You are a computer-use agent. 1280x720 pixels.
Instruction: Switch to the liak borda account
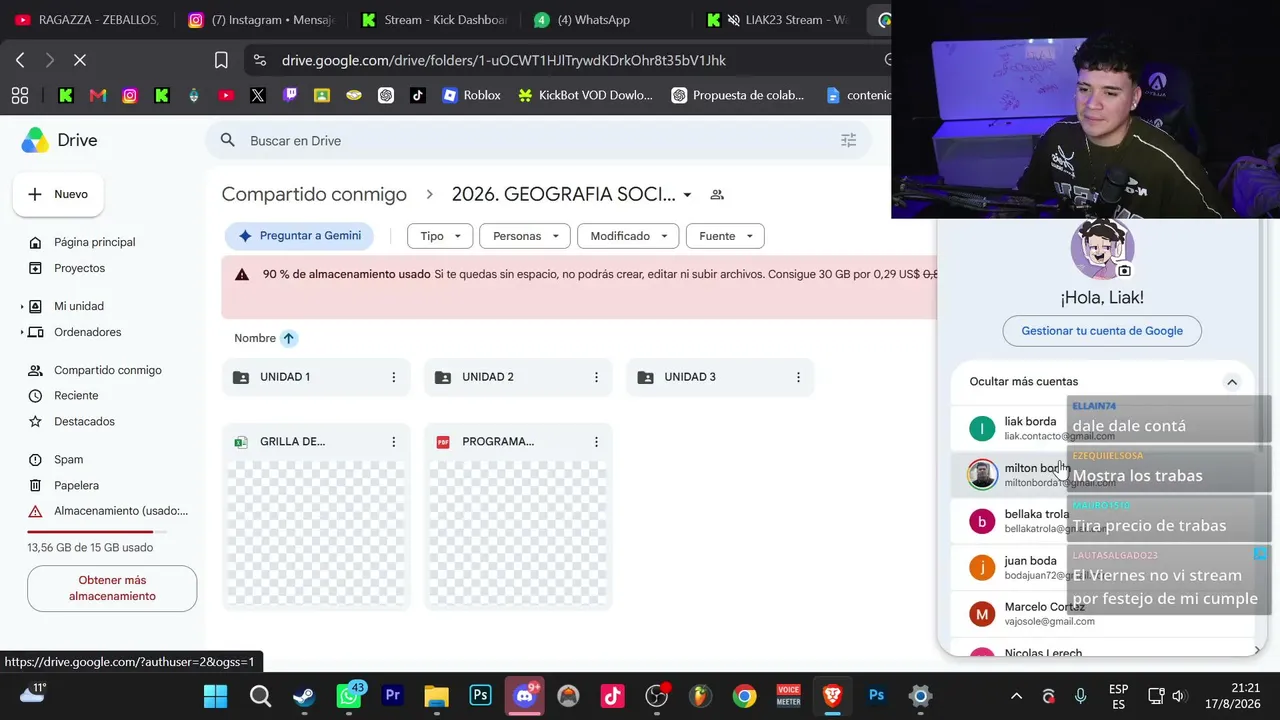[x=1102, y=429]
